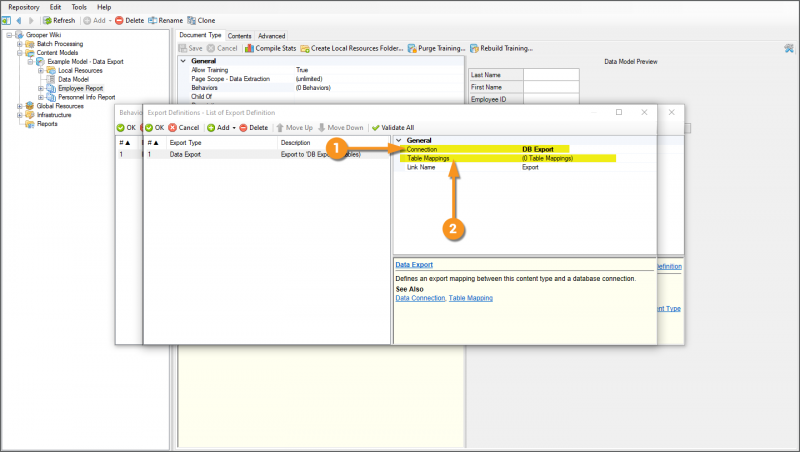Maximize the Export Definitions dialog
Viewport: 800px width, 452px height.
click(619, 112)
